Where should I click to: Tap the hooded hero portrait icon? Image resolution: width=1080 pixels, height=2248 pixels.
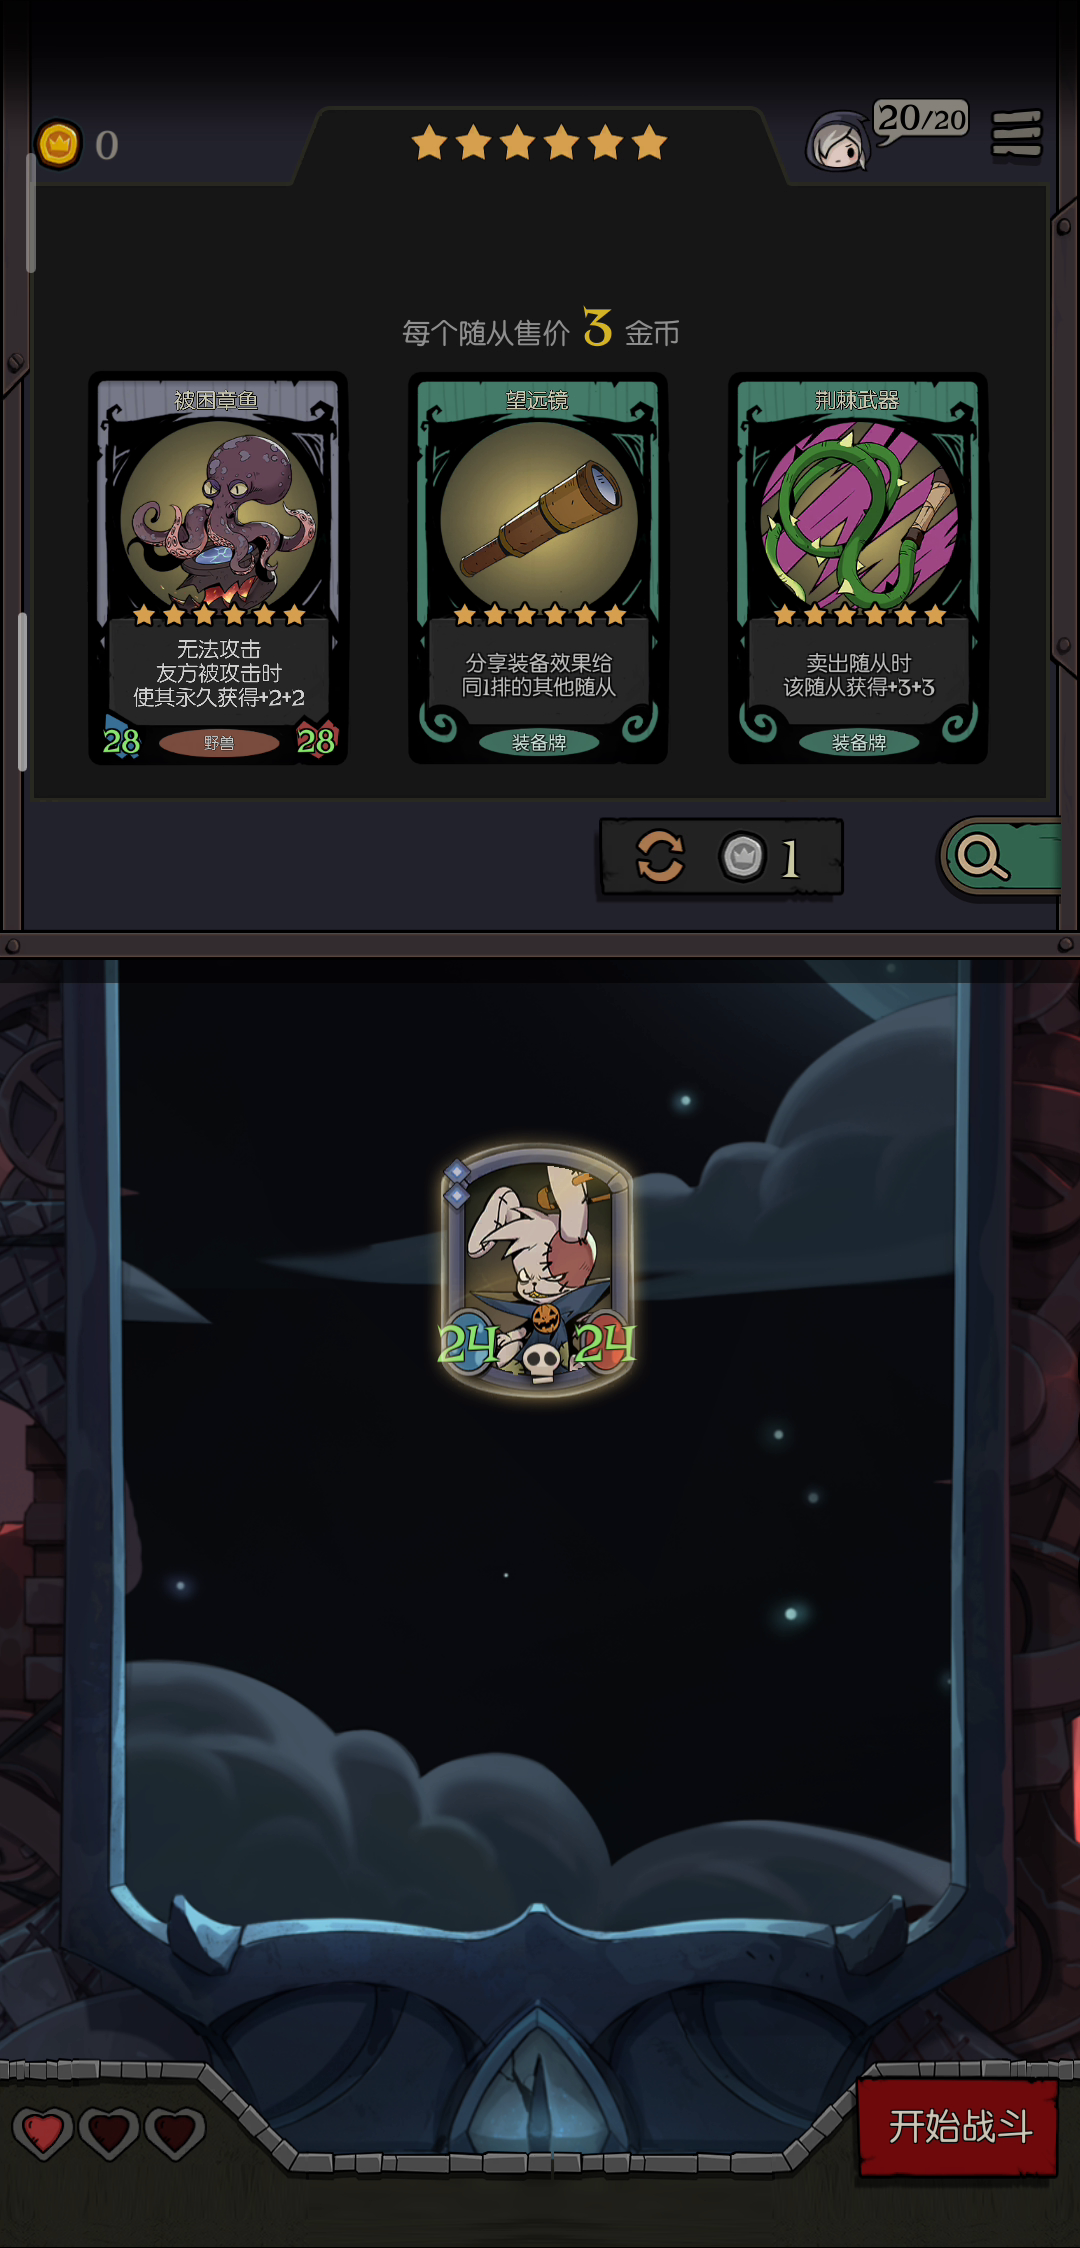coord(838,141)
